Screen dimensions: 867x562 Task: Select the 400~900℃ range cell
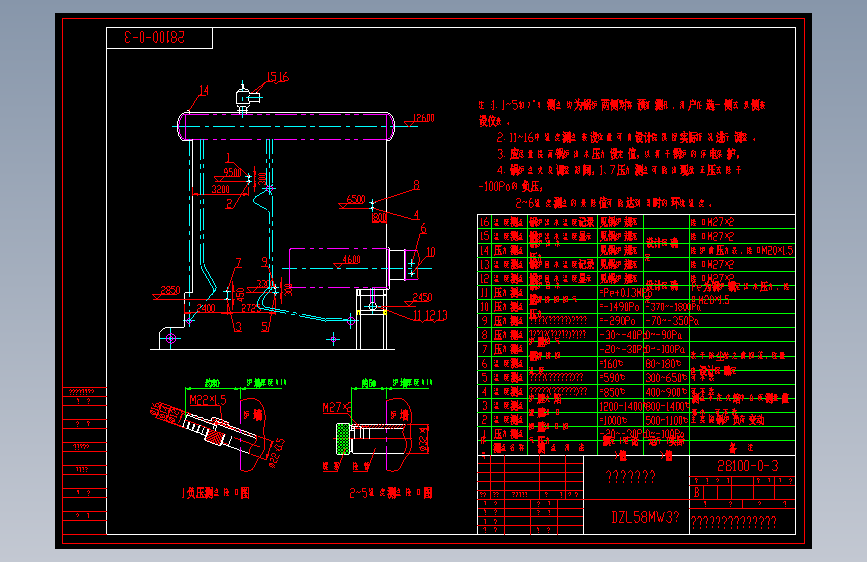[666, 392]
